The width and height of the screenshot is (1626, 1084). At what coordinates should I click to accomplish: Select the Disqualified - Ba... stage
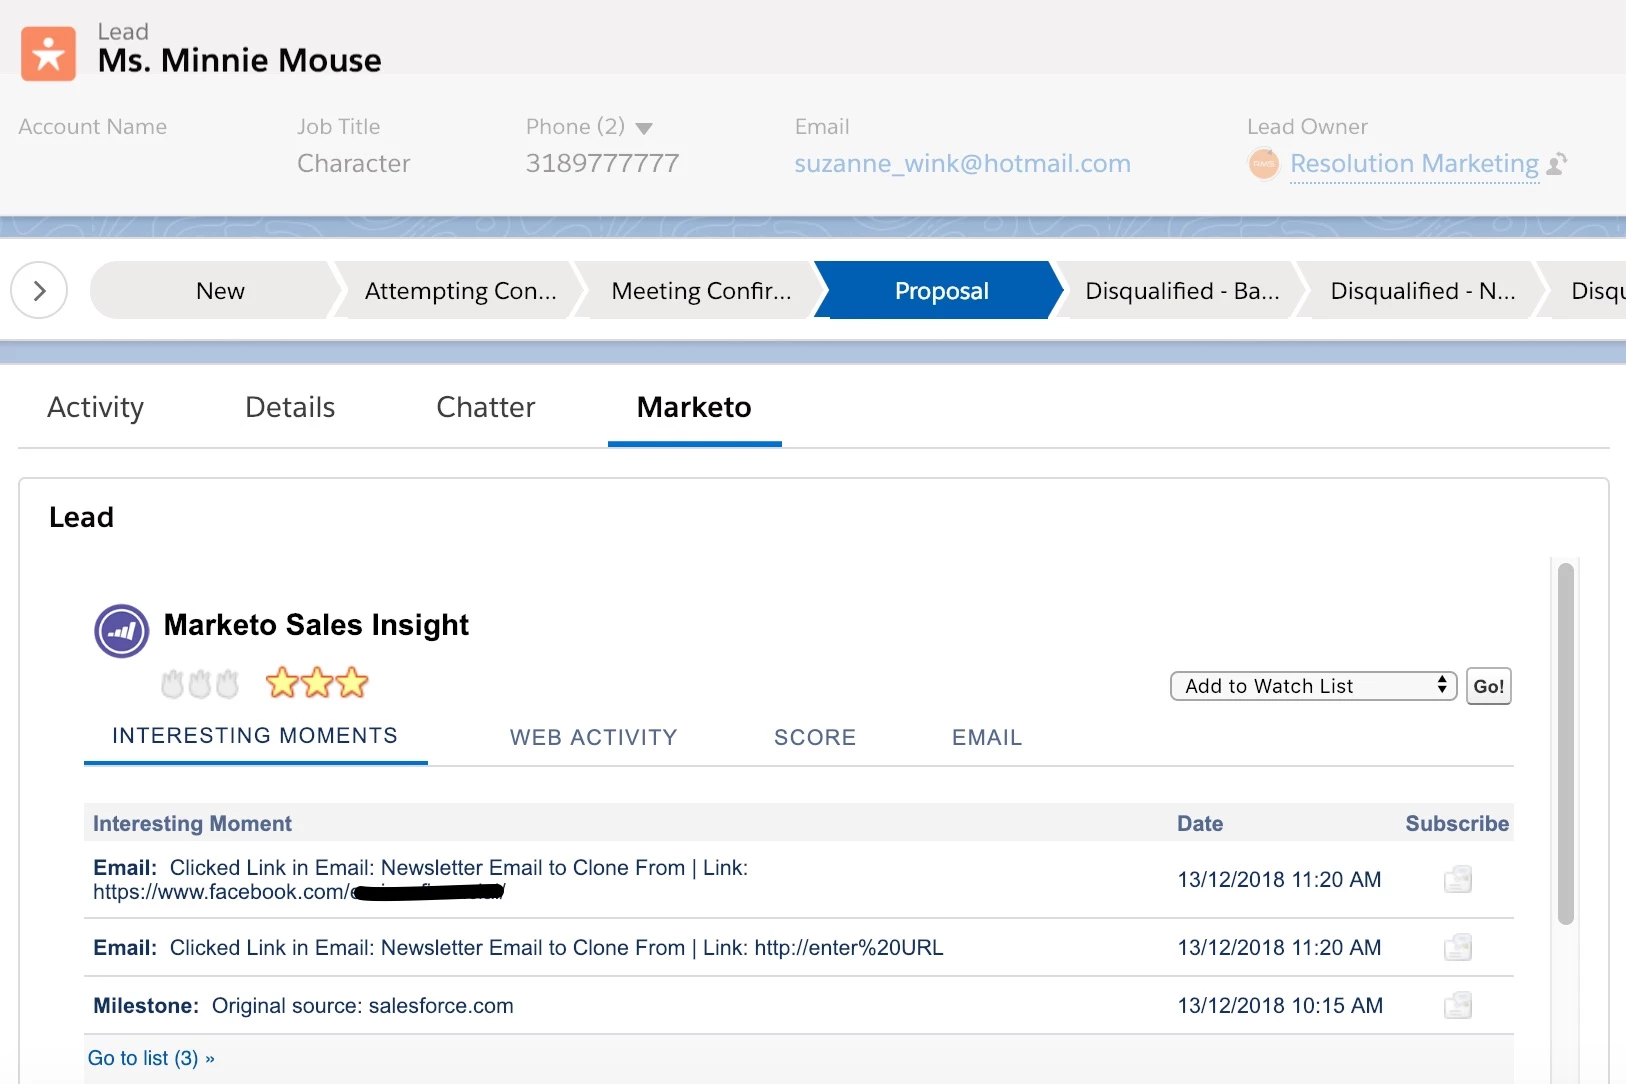tap(1182, 291)
